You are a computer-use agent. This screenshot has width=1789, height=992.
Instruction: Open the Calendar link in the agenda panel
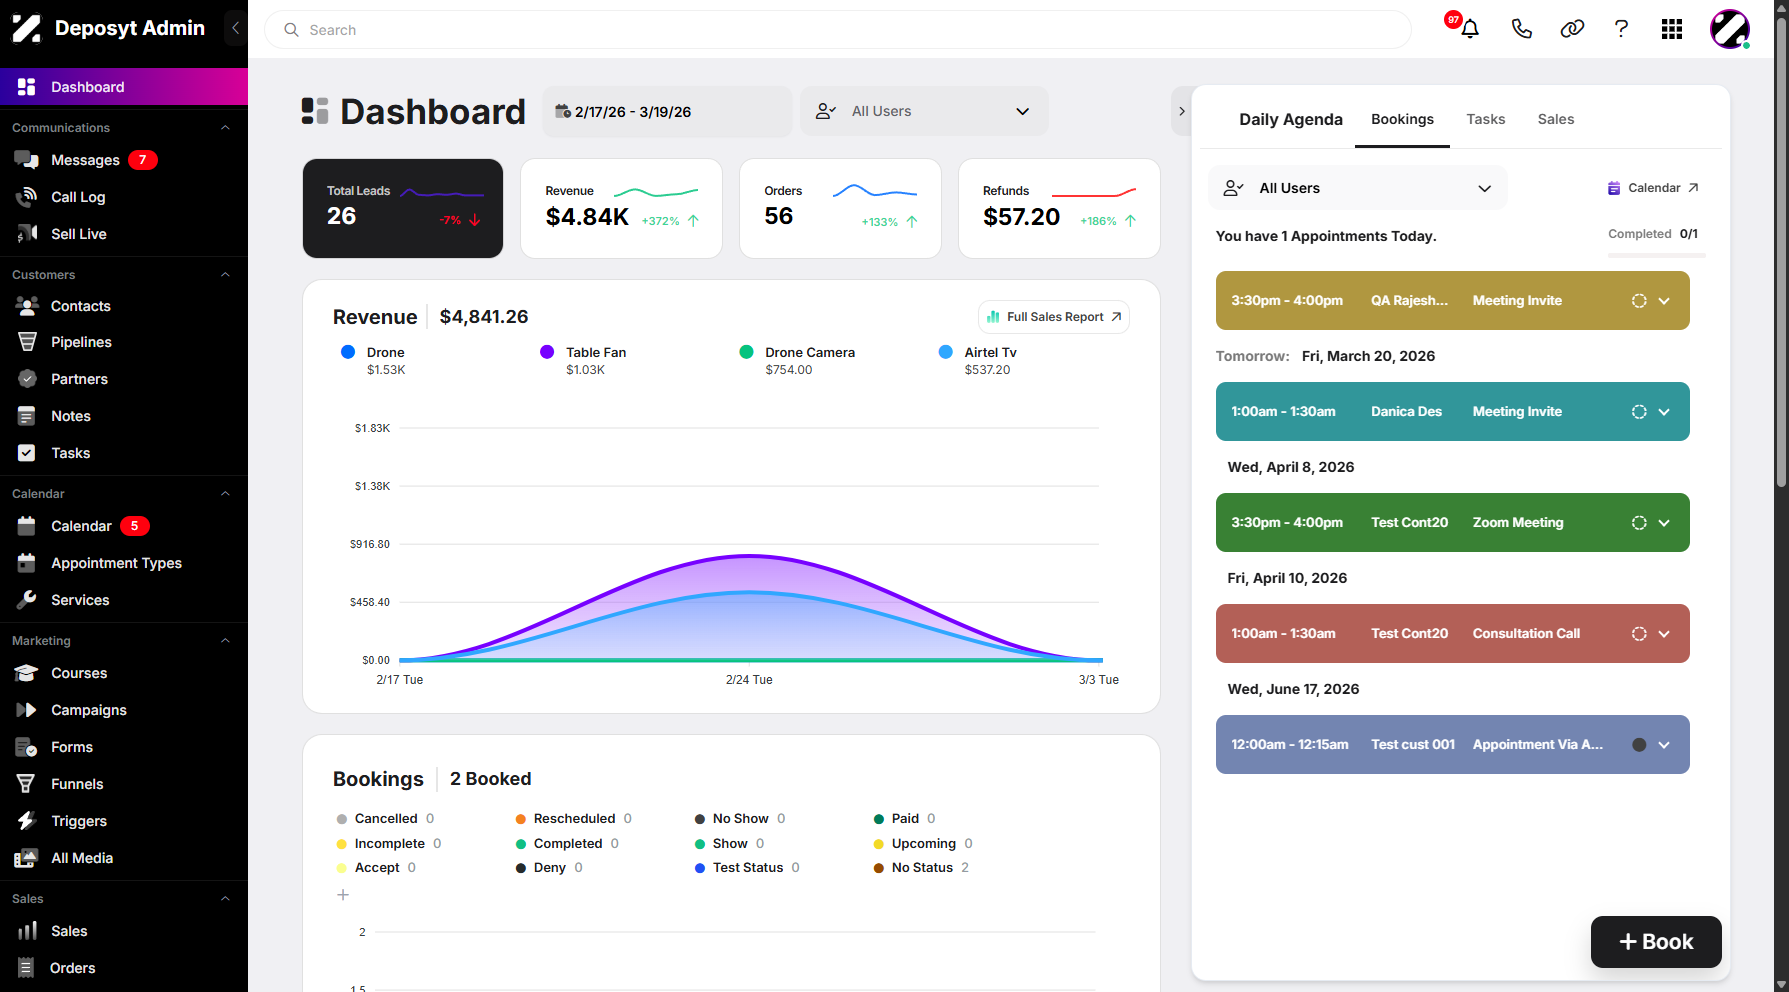click(x=1653, y=188)
